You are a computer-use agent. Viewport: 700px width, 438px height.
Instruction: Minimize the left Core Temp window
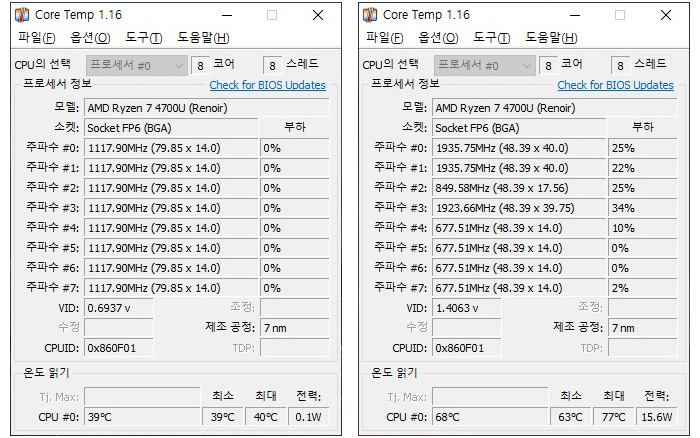coord(227,16)
